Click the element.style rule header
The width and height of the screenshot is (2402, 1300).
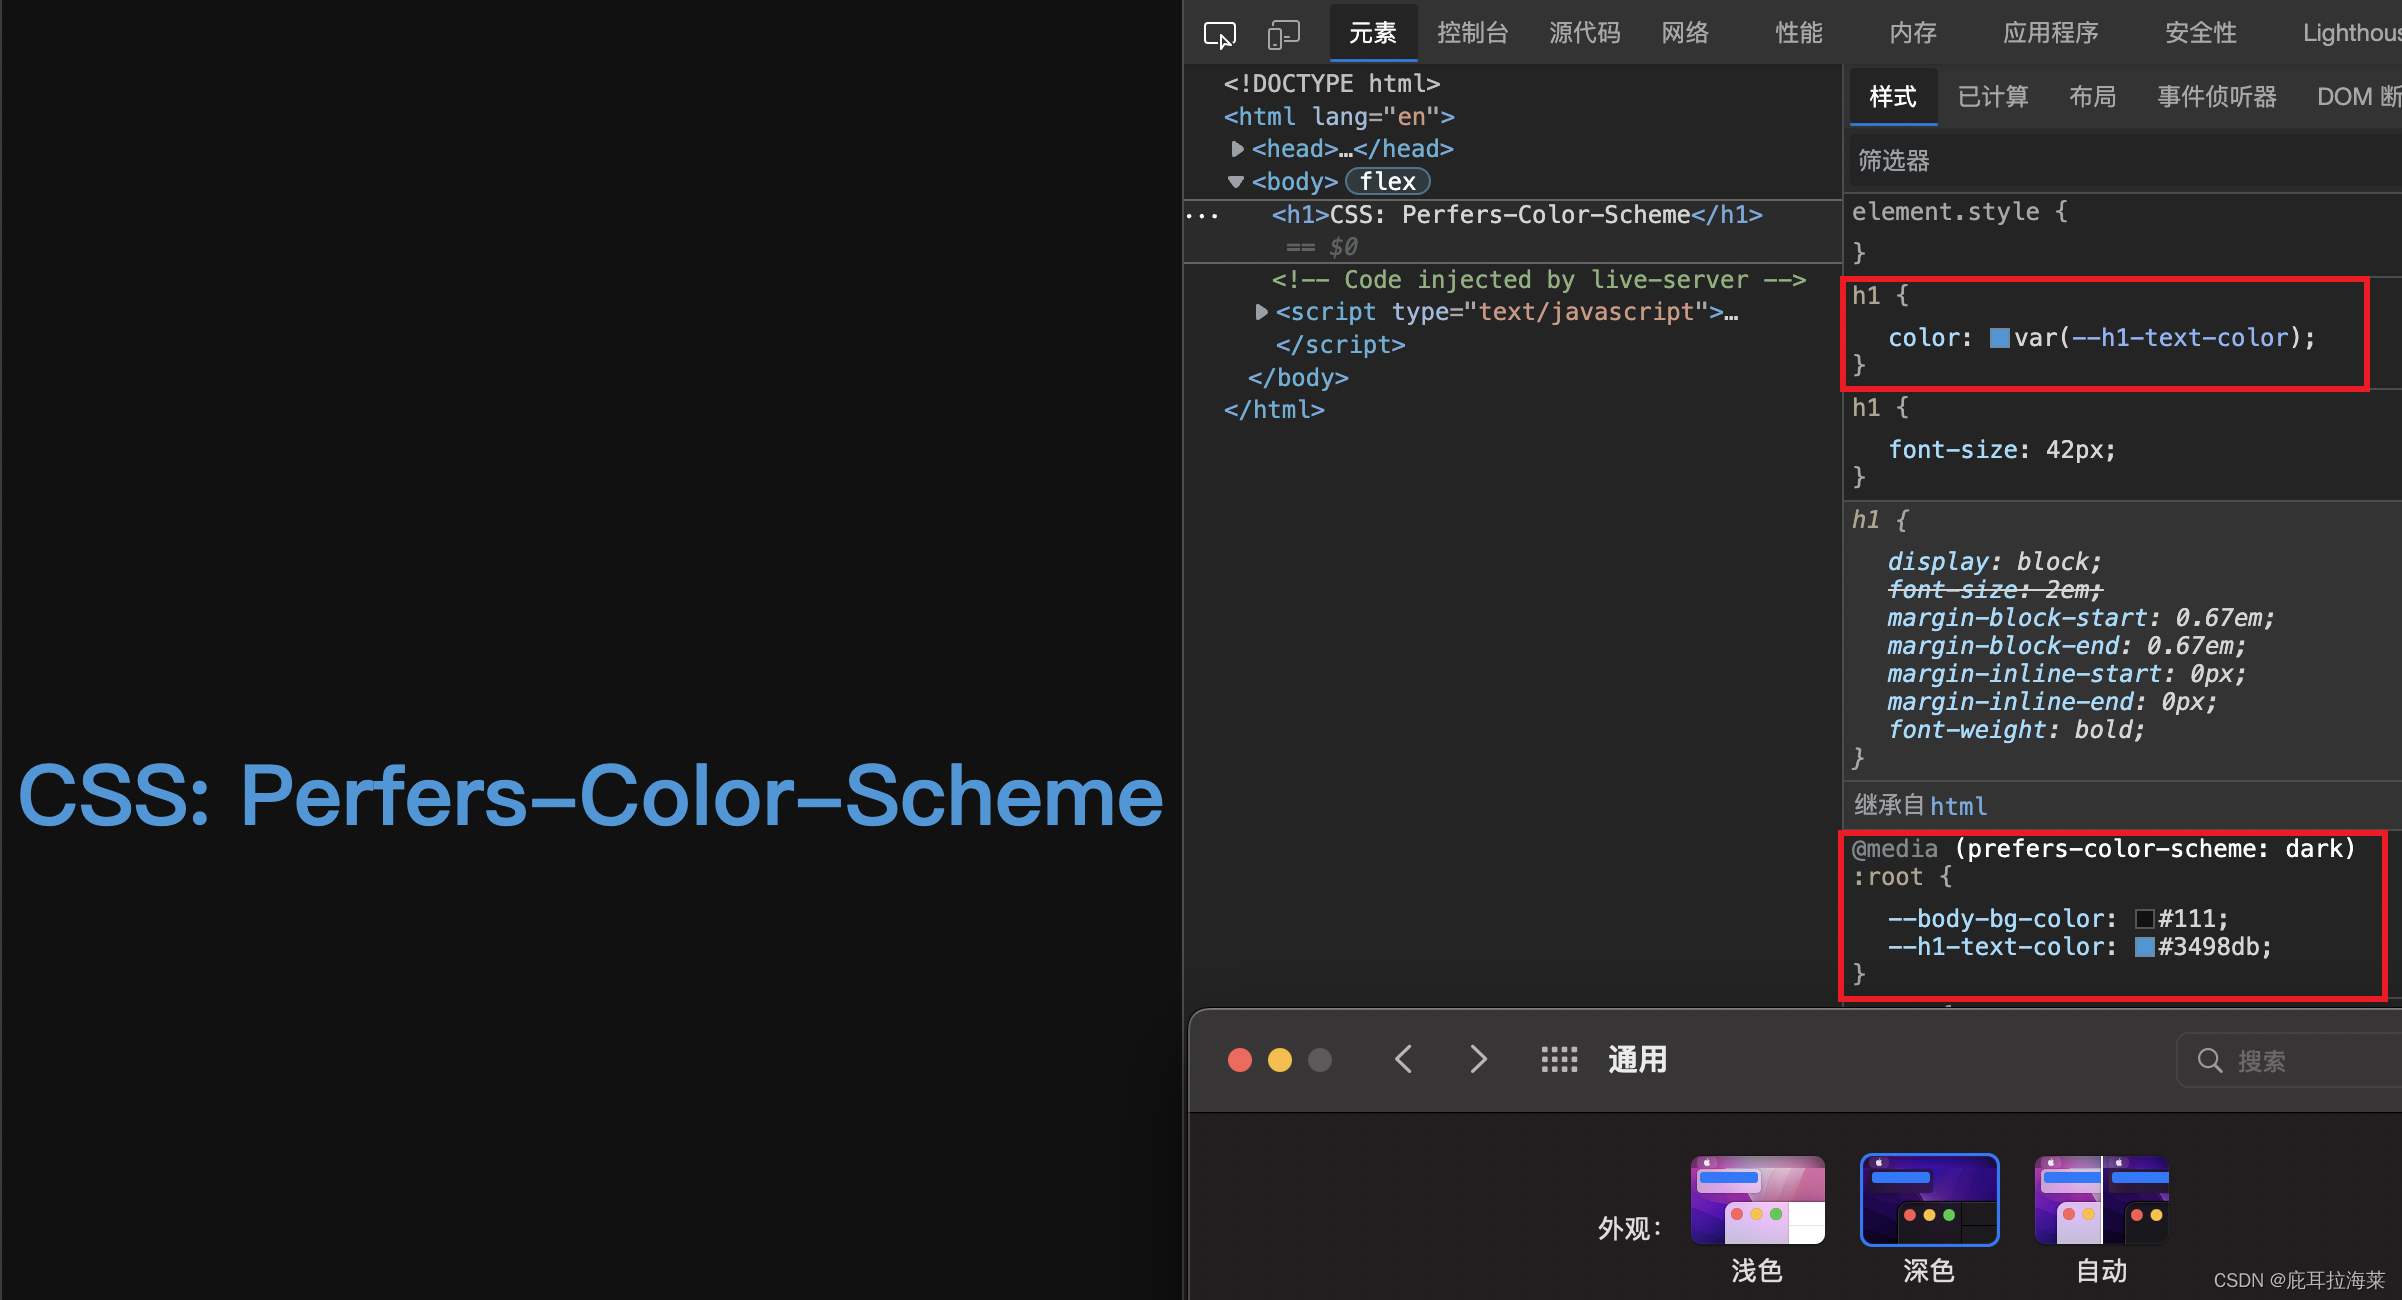[x=1959, y=212]
